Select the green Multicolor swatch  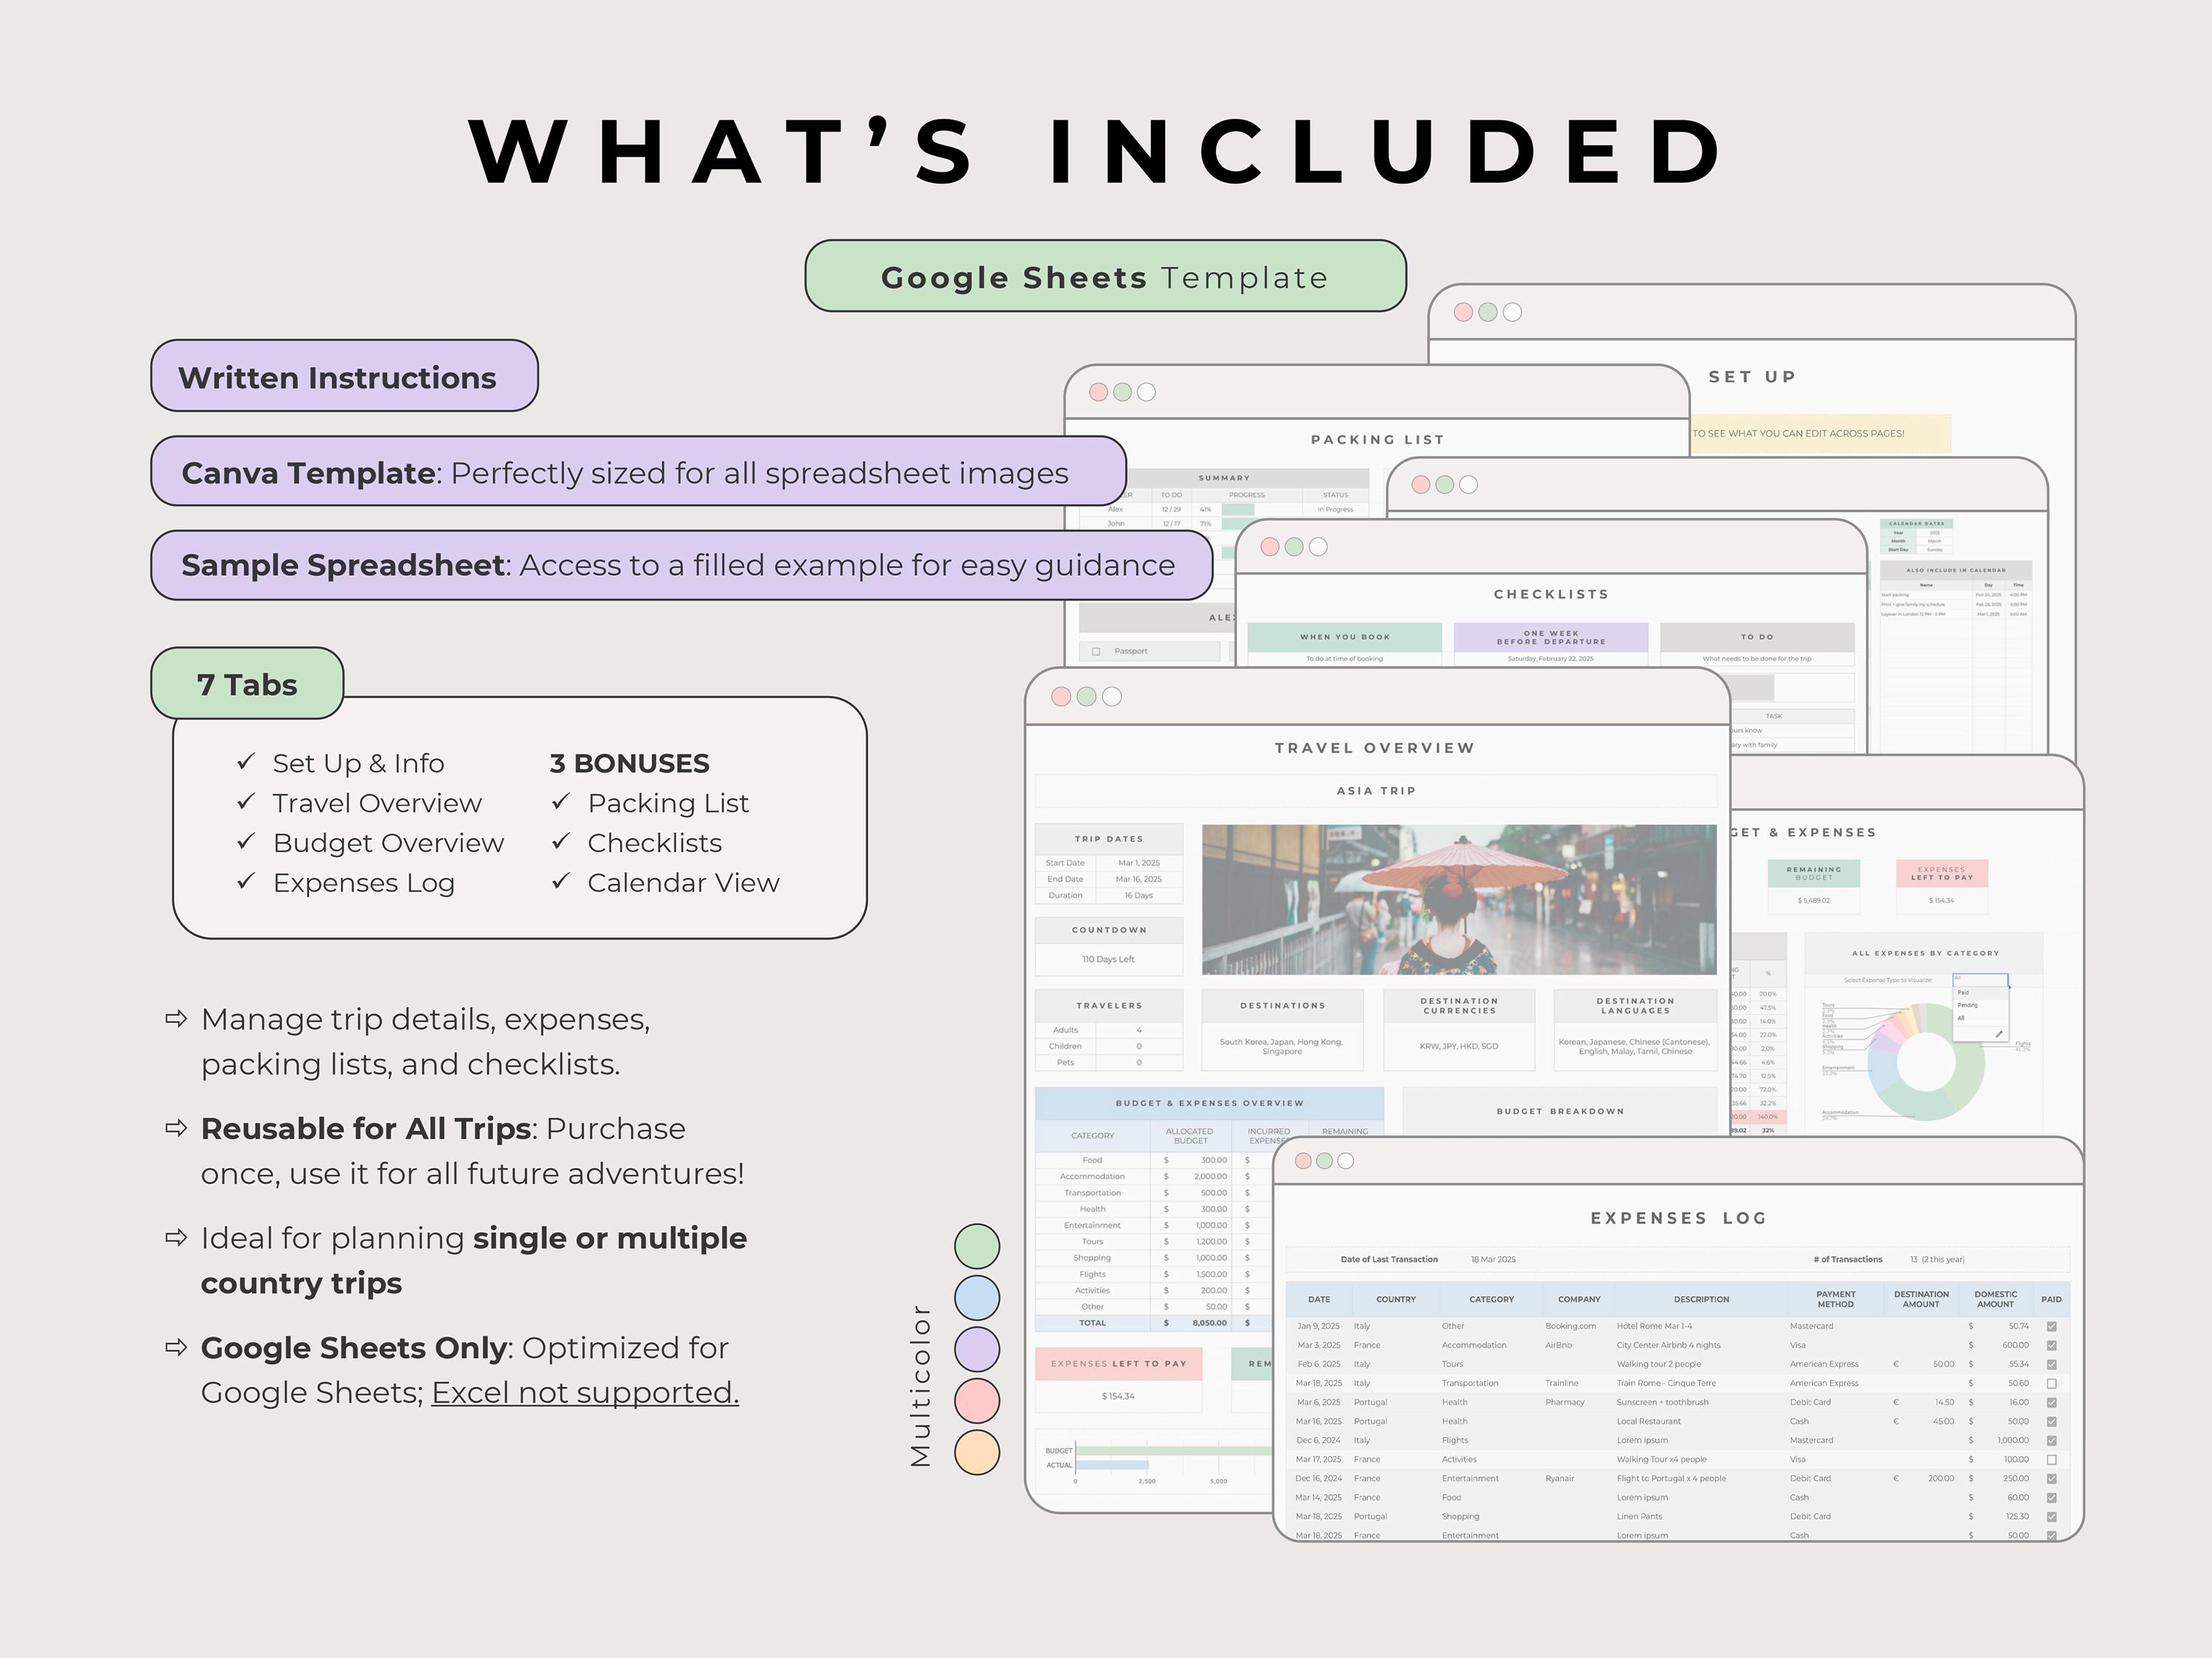977,1246
